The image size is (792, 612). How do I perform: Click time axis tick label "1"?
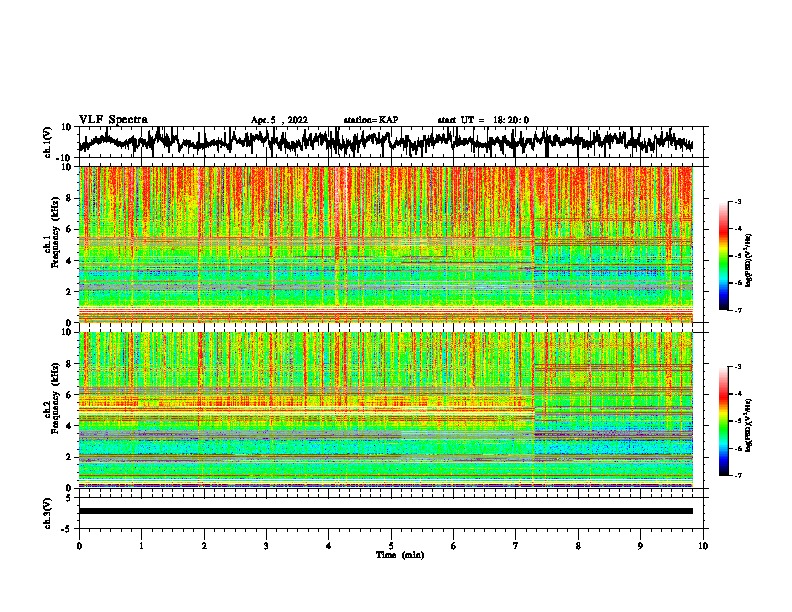click(x=141, y=546)
